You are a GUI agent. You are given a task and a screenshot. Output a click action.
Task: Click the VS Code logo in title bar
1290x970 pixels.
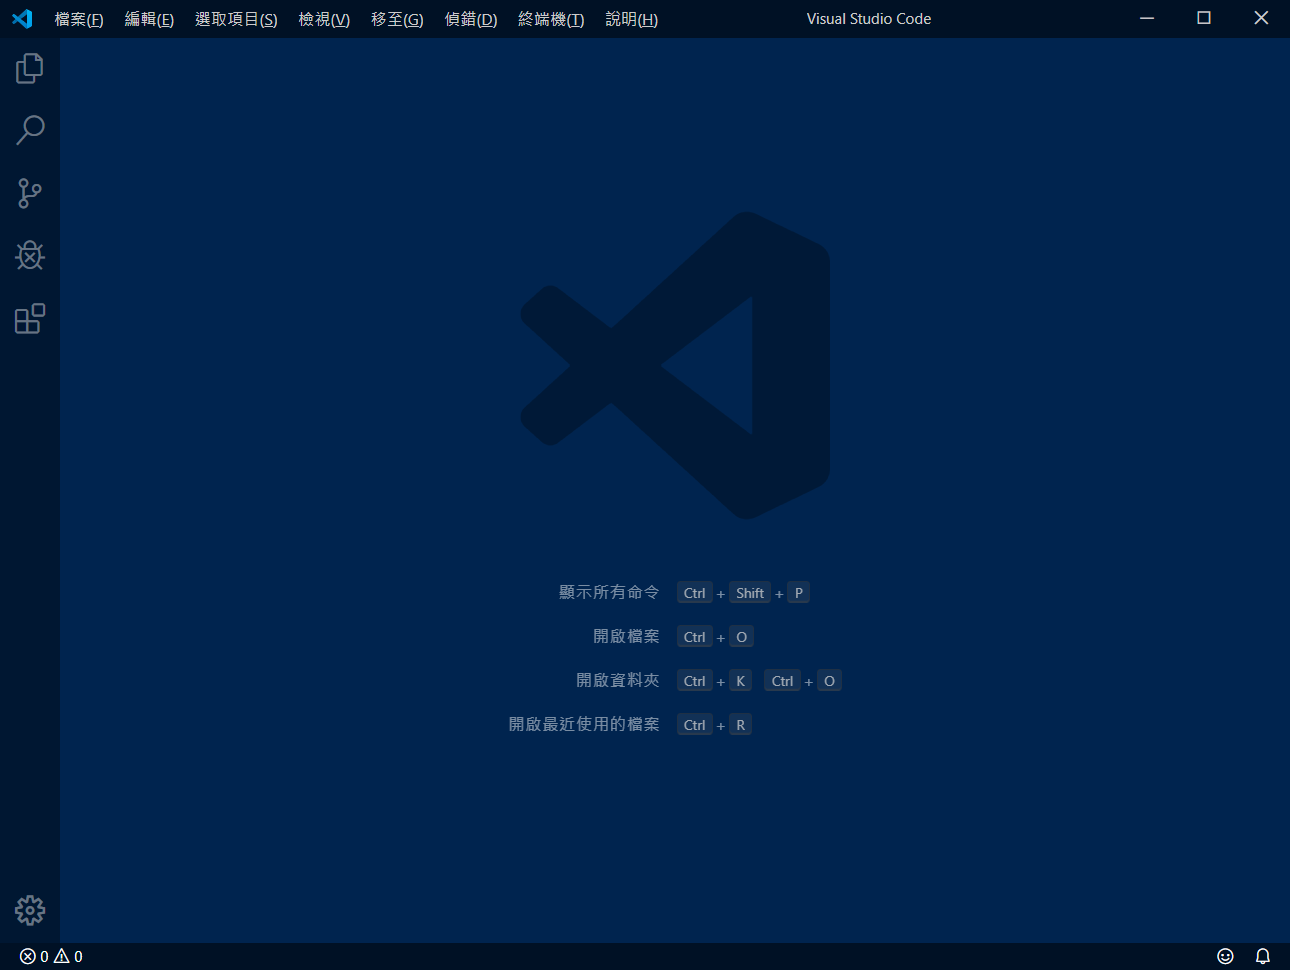[x=22, y=19]
